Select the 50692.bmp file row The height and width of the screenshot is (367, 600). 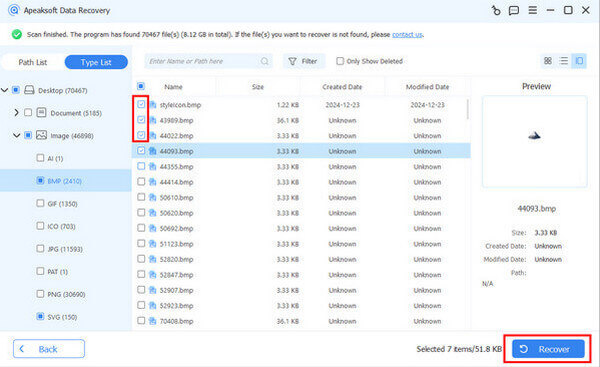301,228
